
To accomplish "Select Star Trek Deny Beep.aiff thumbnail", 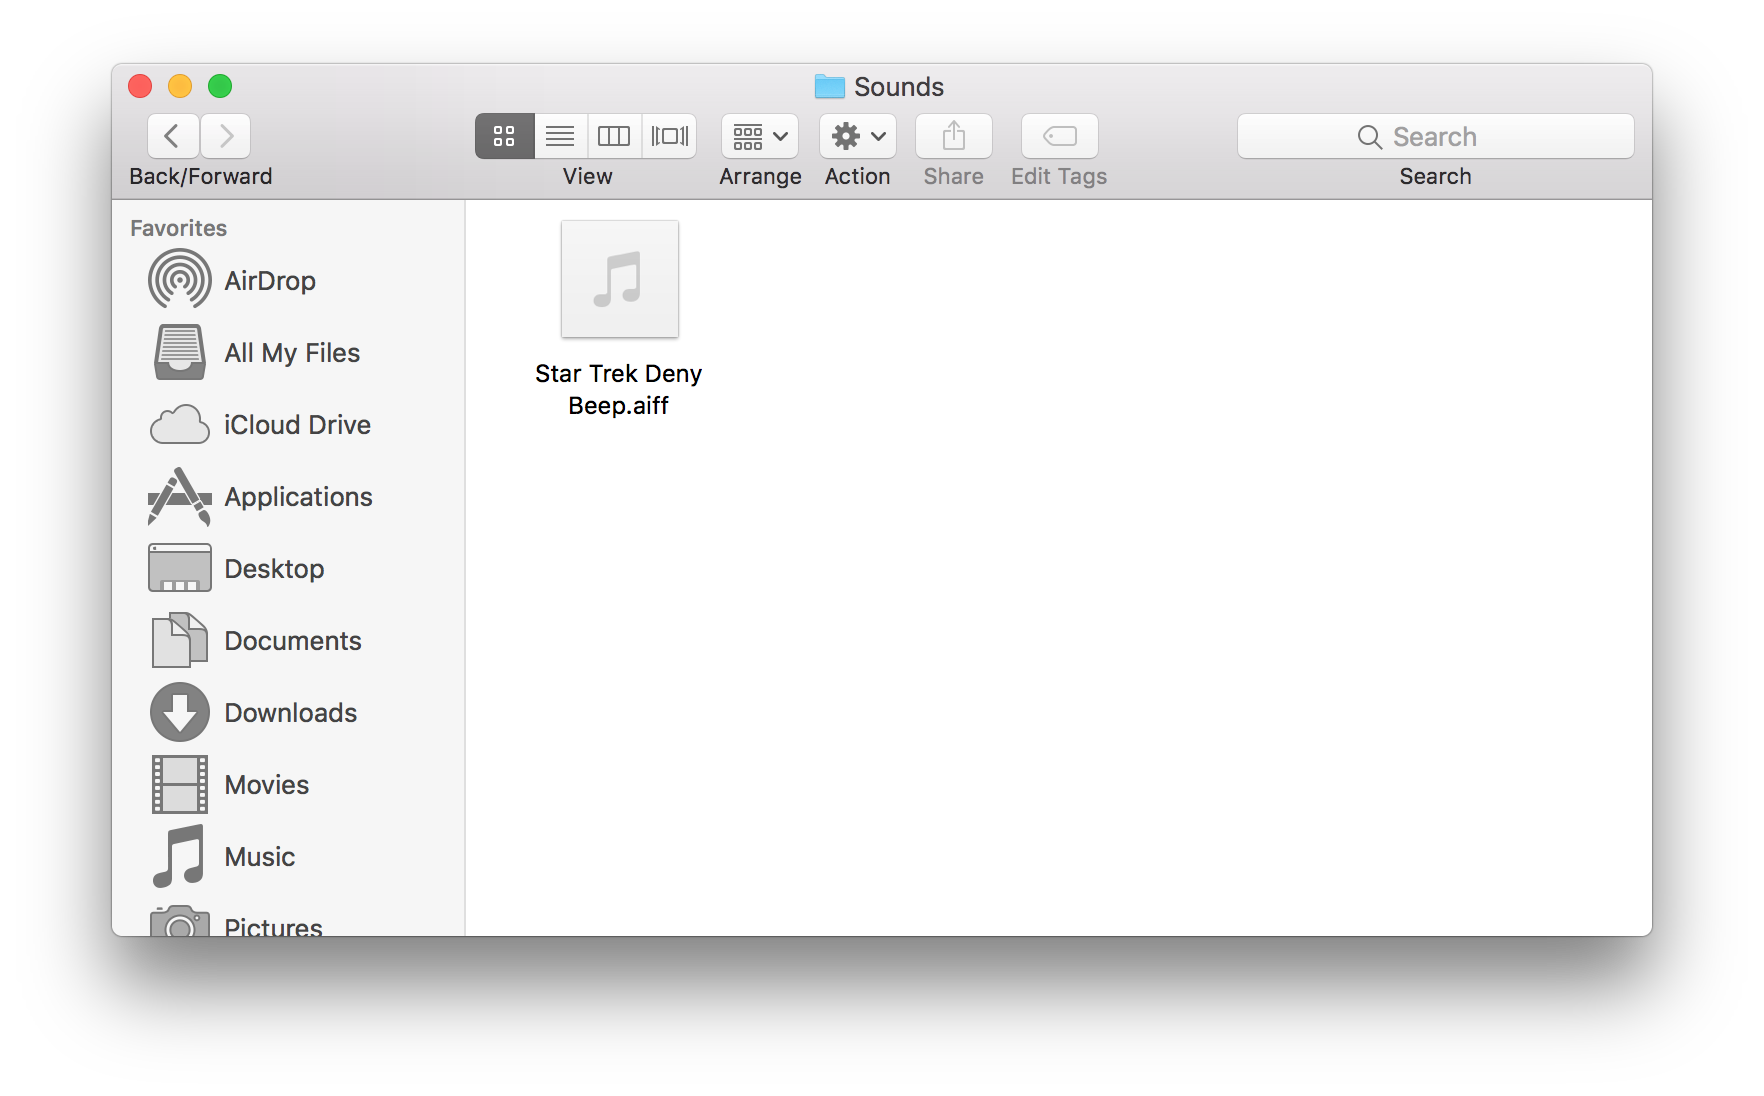I will pos(620,279).
